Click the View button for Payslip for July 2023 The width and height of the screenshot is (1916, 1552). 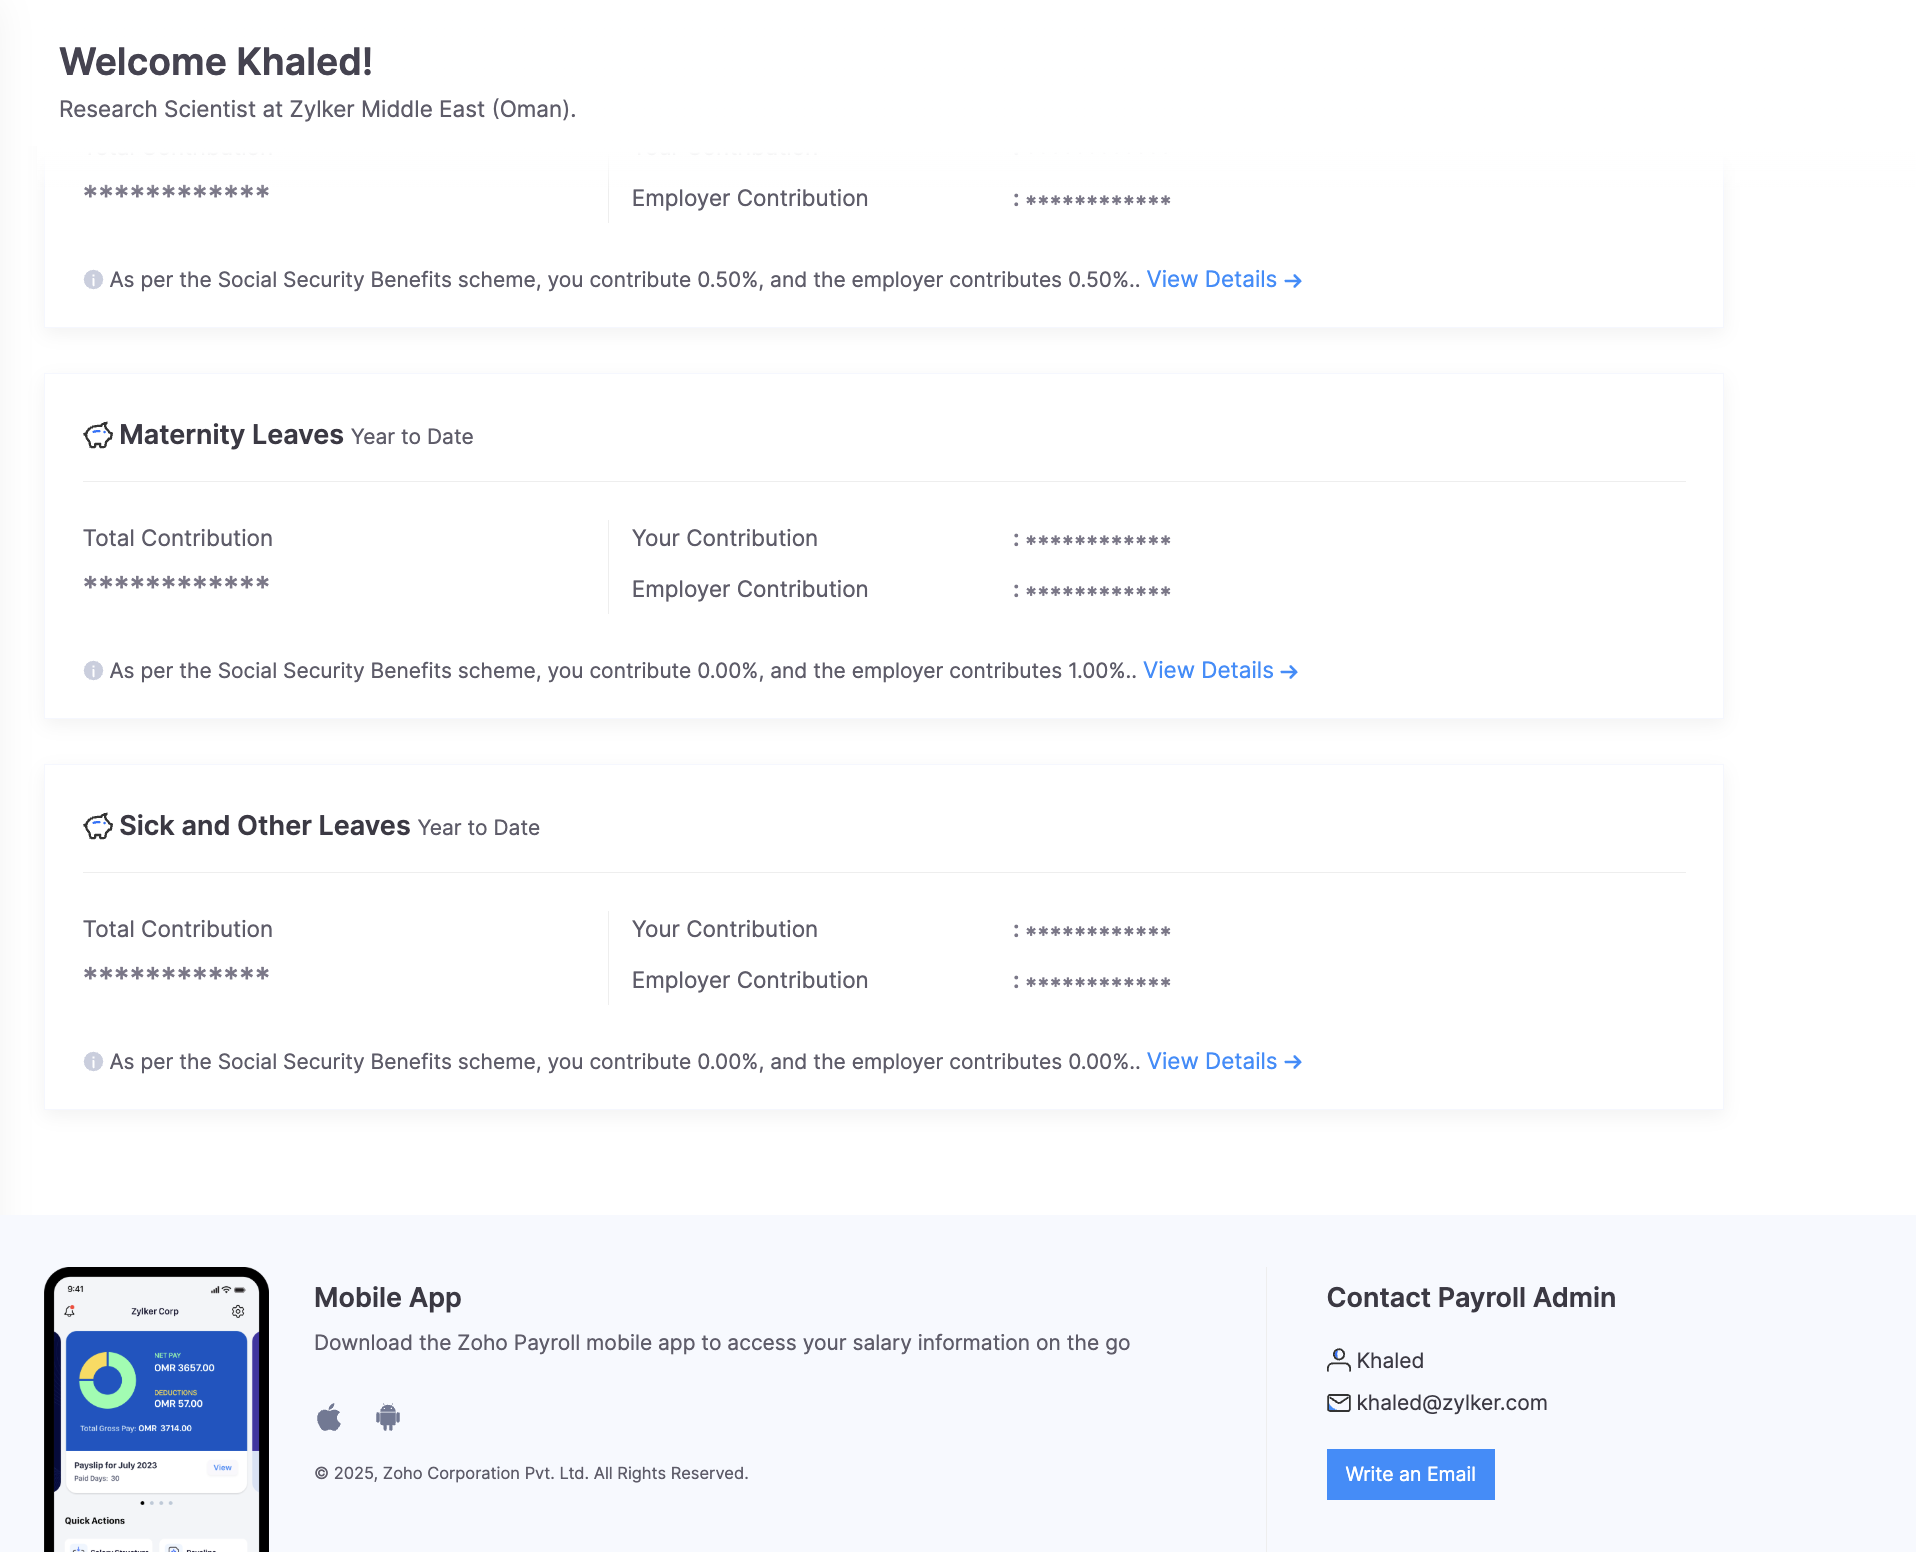pyautogui.click(x=222, y=1468)
